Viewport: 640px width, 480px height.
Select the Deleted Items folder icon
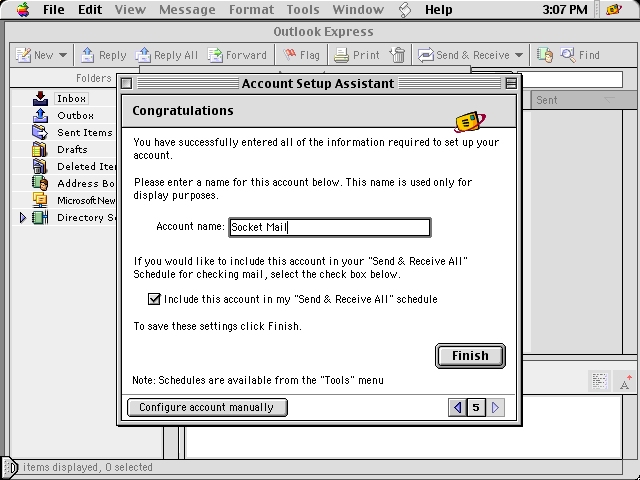(x=40, y=167)
